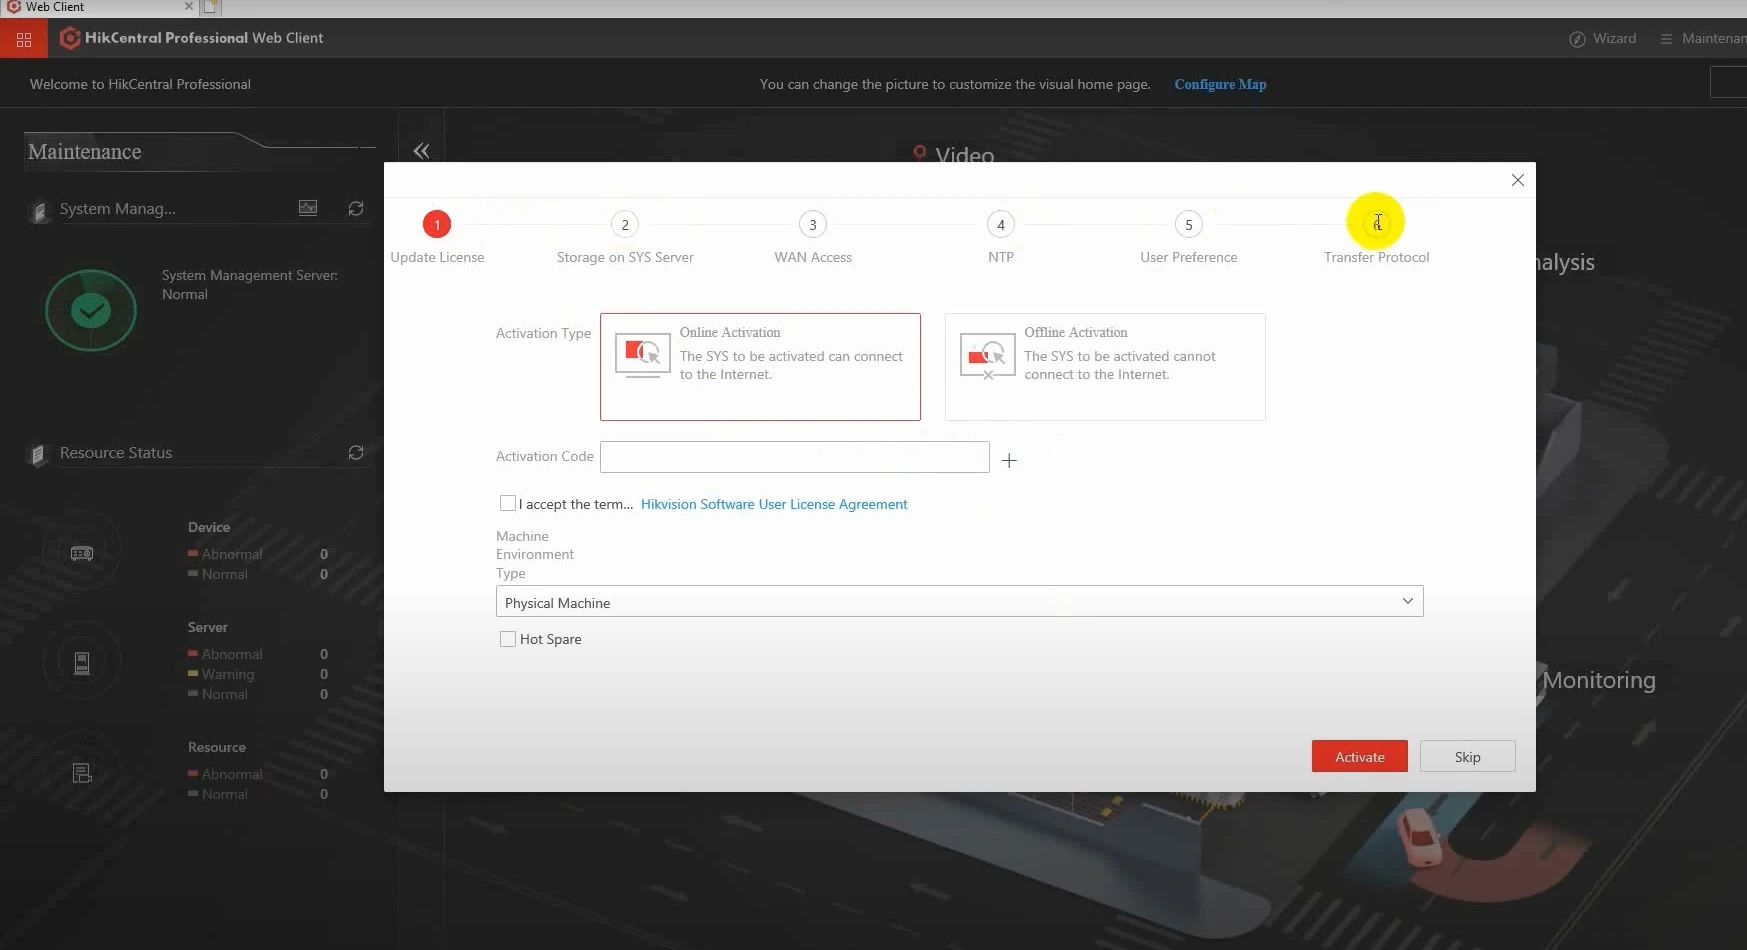Open the Maintenance menu in top bar
The image size is (1747, 950).
(x=1703, y=38)
